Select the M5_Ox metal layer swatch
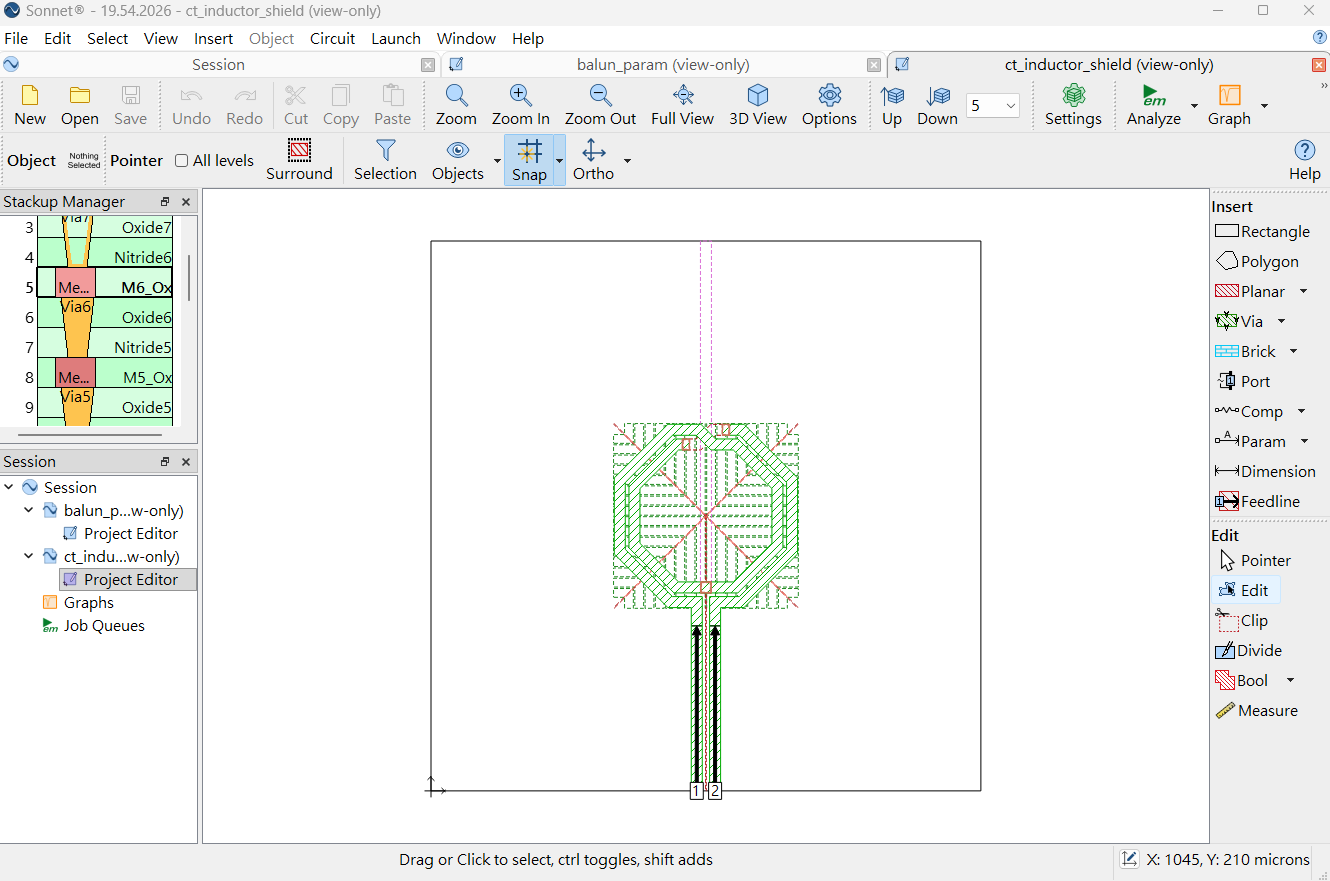This screenshot has height=881, width=1330. point(75,377)
